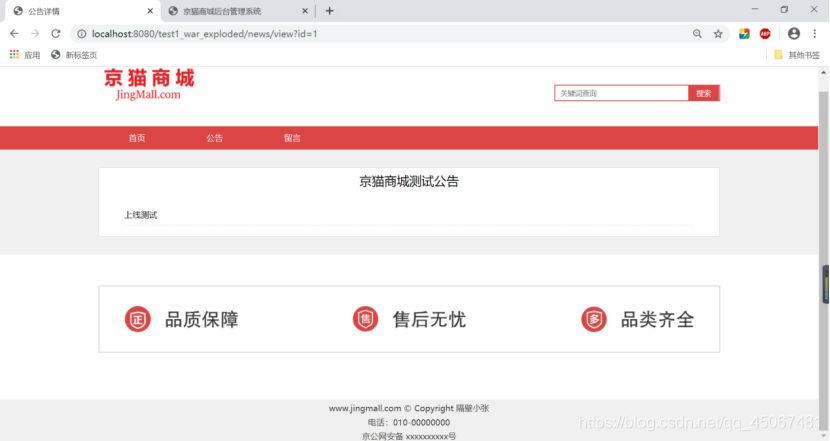Open 首页 in the red navigation bar
The height and width of the screenshot is (441, 830).
[x=137, y=138]
